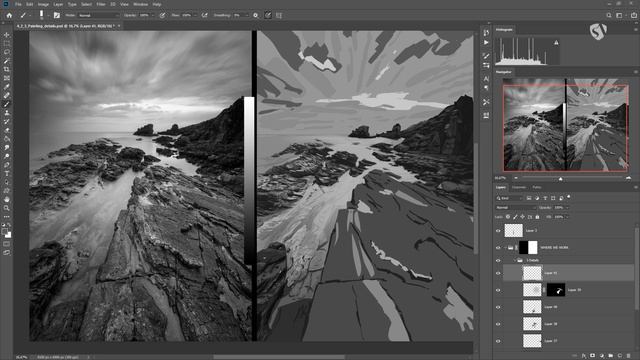Click the create new layer icon
Screen dimensions: 640x360
click(x=620, y=356)
